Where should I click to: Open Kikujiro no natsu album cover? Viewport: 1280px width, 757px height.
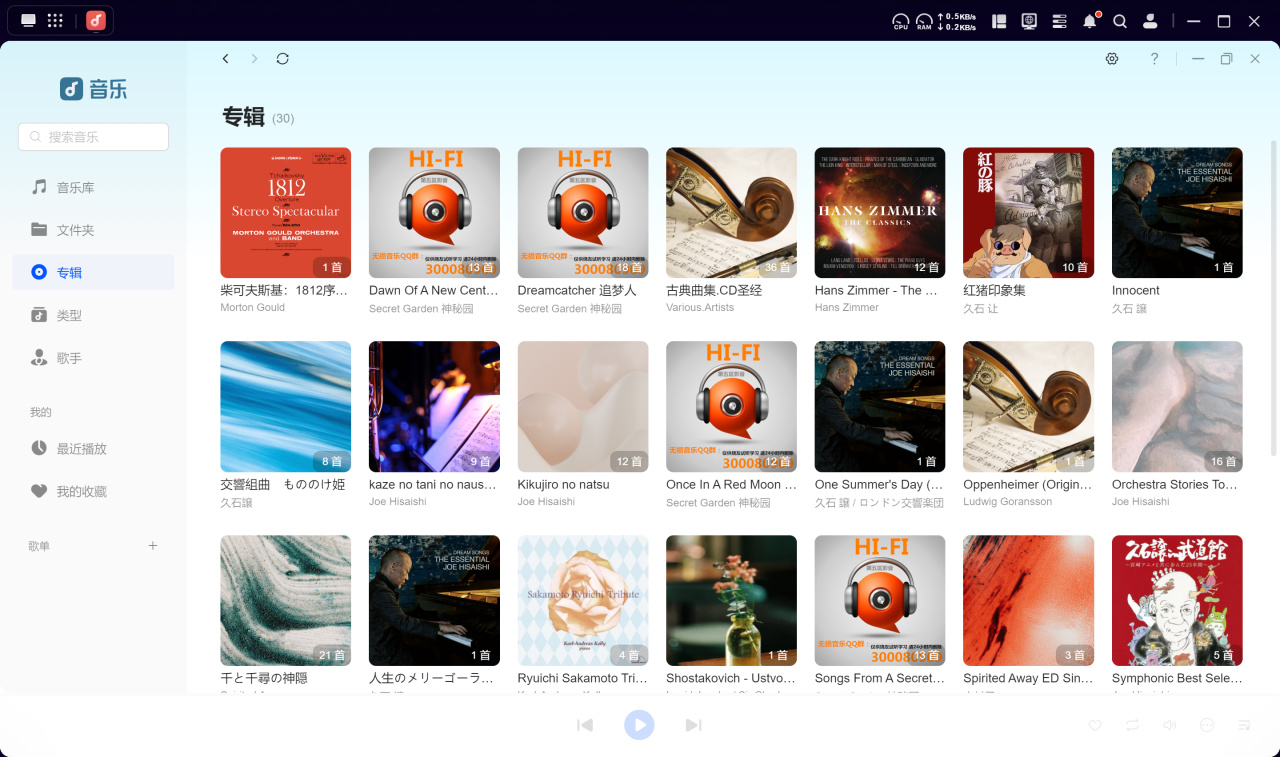pyautogui.click(x=583, y=407)
